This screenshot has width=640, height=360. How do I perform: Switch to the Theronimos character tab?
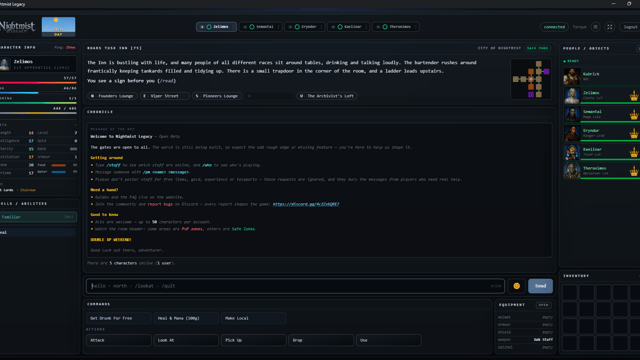point(396,27)
